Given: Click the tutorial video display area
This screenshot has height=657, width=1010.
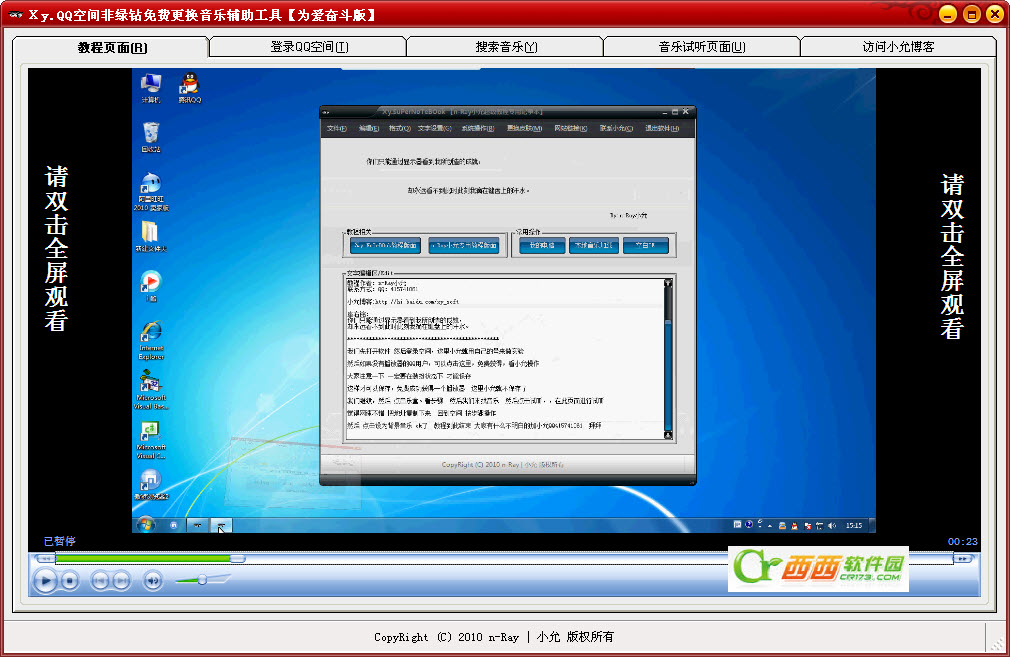Looking at the screenshot, I should coord(504,300).
